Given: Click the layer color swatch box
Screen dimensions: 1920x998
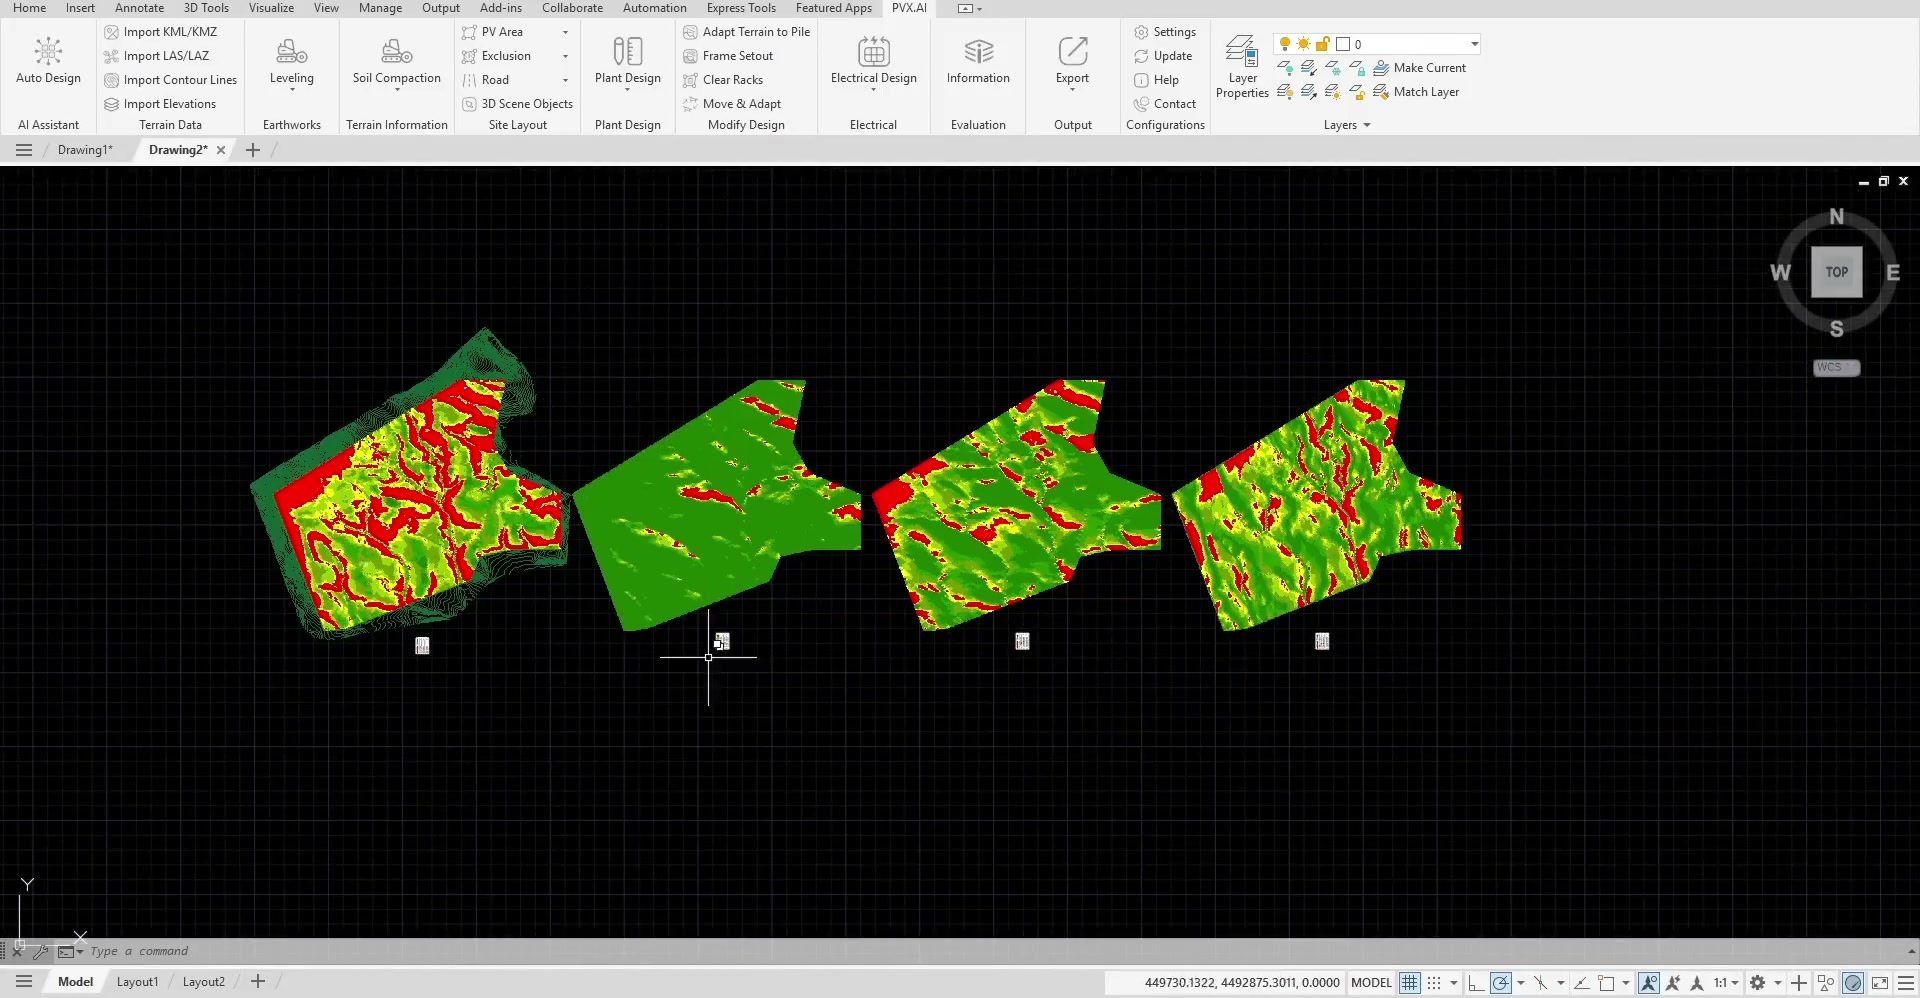Looking at the screenshot, I should 1343,44.
